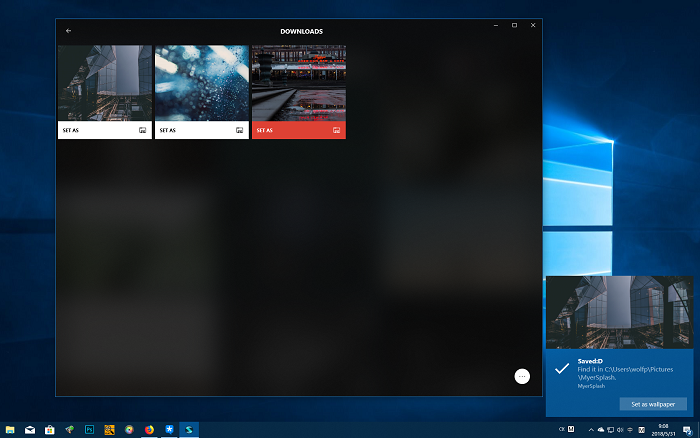Open File Explorer from the taskbar
The width and height of the screenshot is (700, 438).
pos(10,430)
